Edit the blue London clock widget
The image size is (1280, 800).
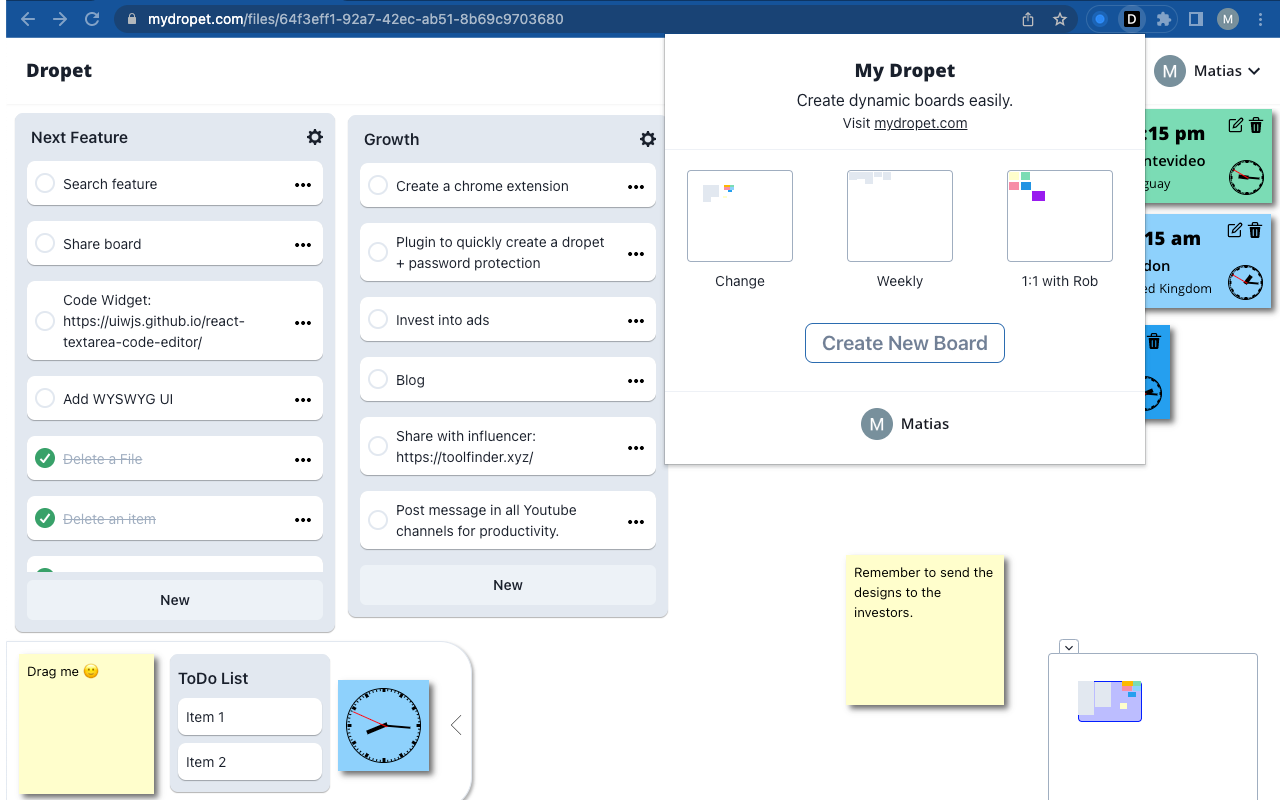click(x=1235, y=230)
